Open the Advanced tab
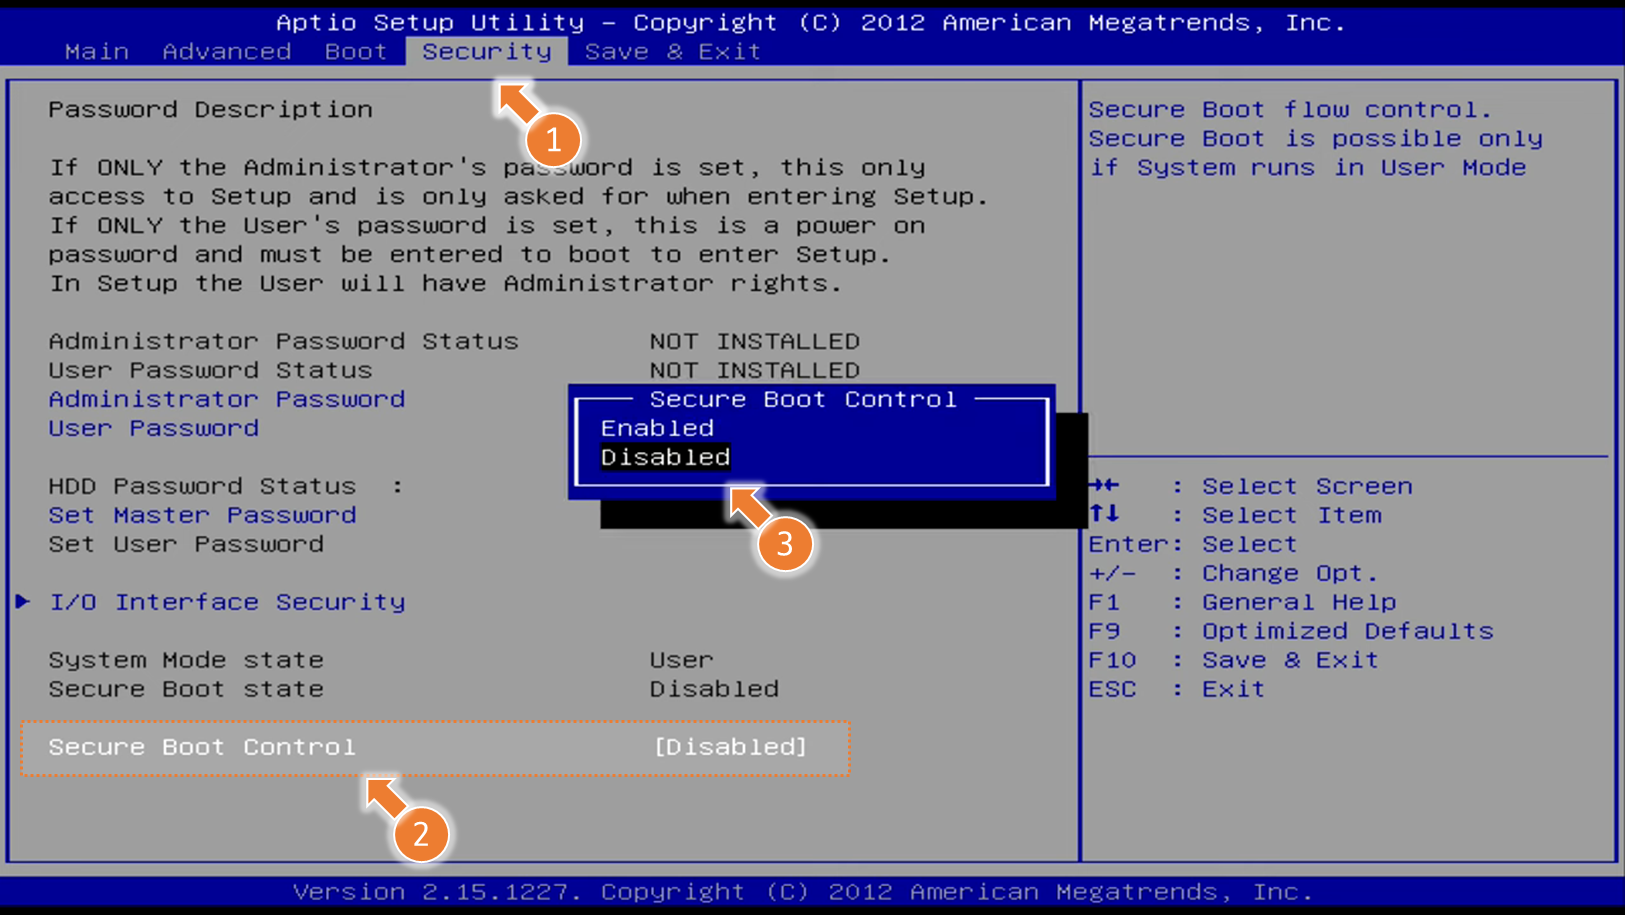This screenshot has width=1625, height=915. (x=227, y=52)
